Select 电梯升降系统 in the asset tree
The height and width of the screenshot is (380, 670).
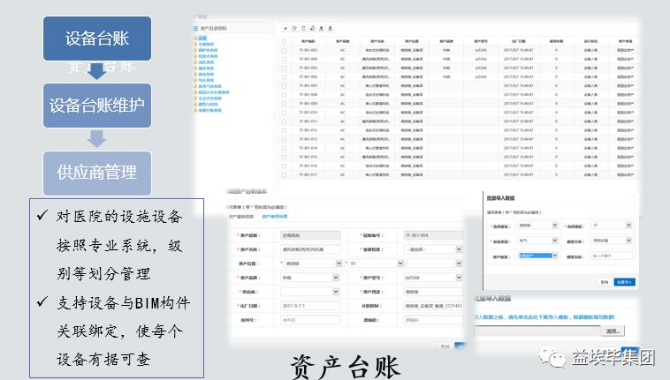(210, 110)
